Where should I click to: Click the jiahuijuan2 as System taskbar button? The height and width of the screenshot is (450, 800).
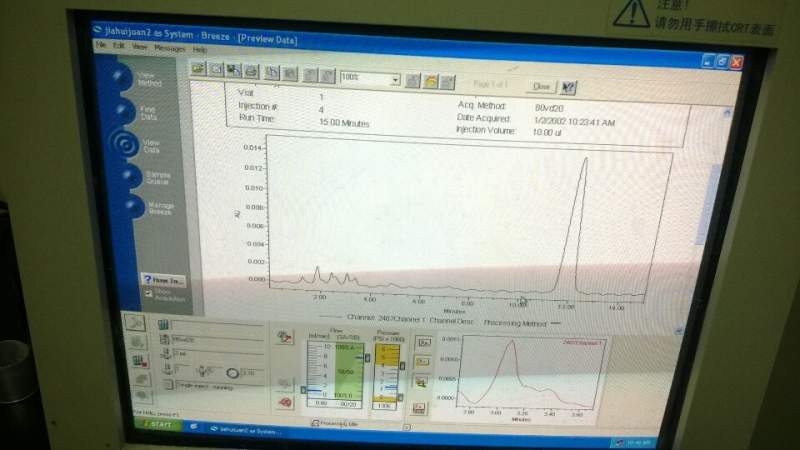246,430
